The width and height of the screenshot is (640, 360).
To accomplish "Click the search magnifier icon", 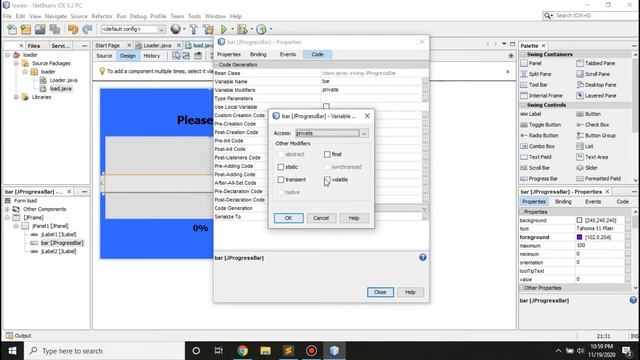I will coord(547,16).
